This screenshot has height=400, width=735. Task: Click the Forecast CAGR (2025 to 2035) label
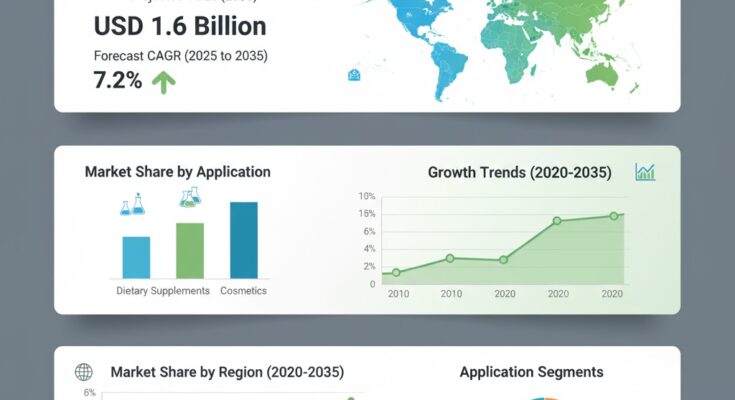(x=181, y=56)
